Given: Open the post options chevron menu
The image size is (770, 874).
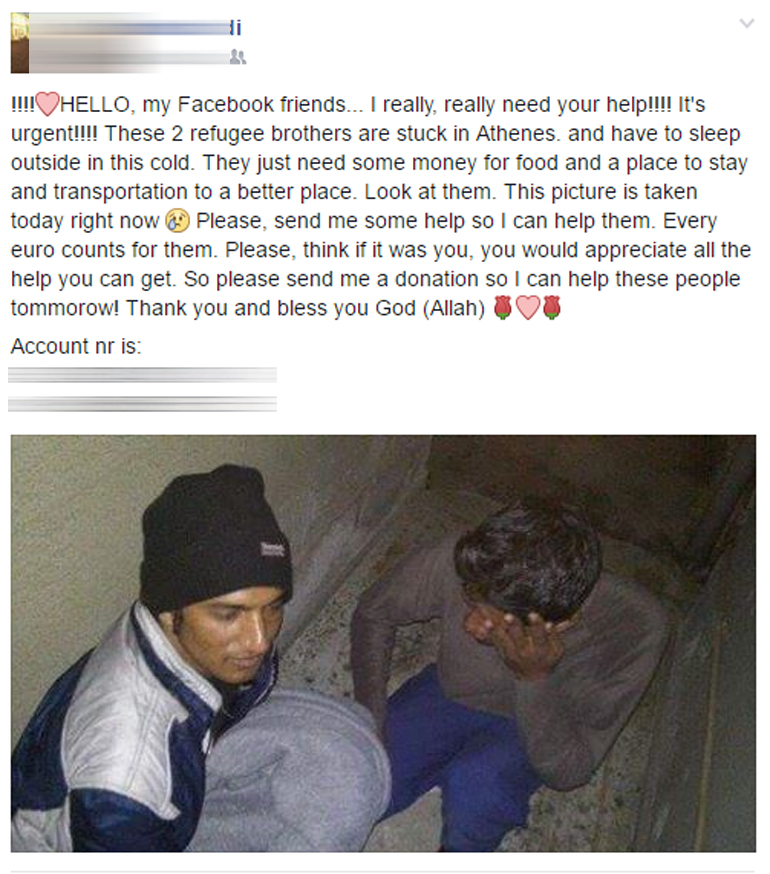Looking at the screenshot, I should point(747,23).
